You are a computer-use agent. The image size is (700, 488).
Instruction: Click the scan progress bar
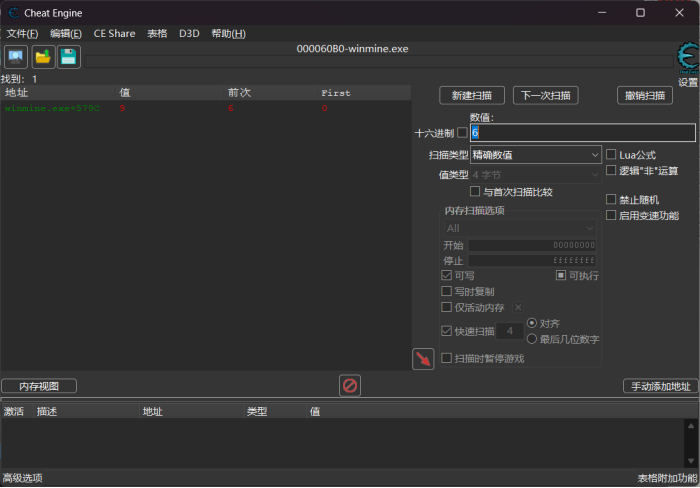(x=379, y=62)
